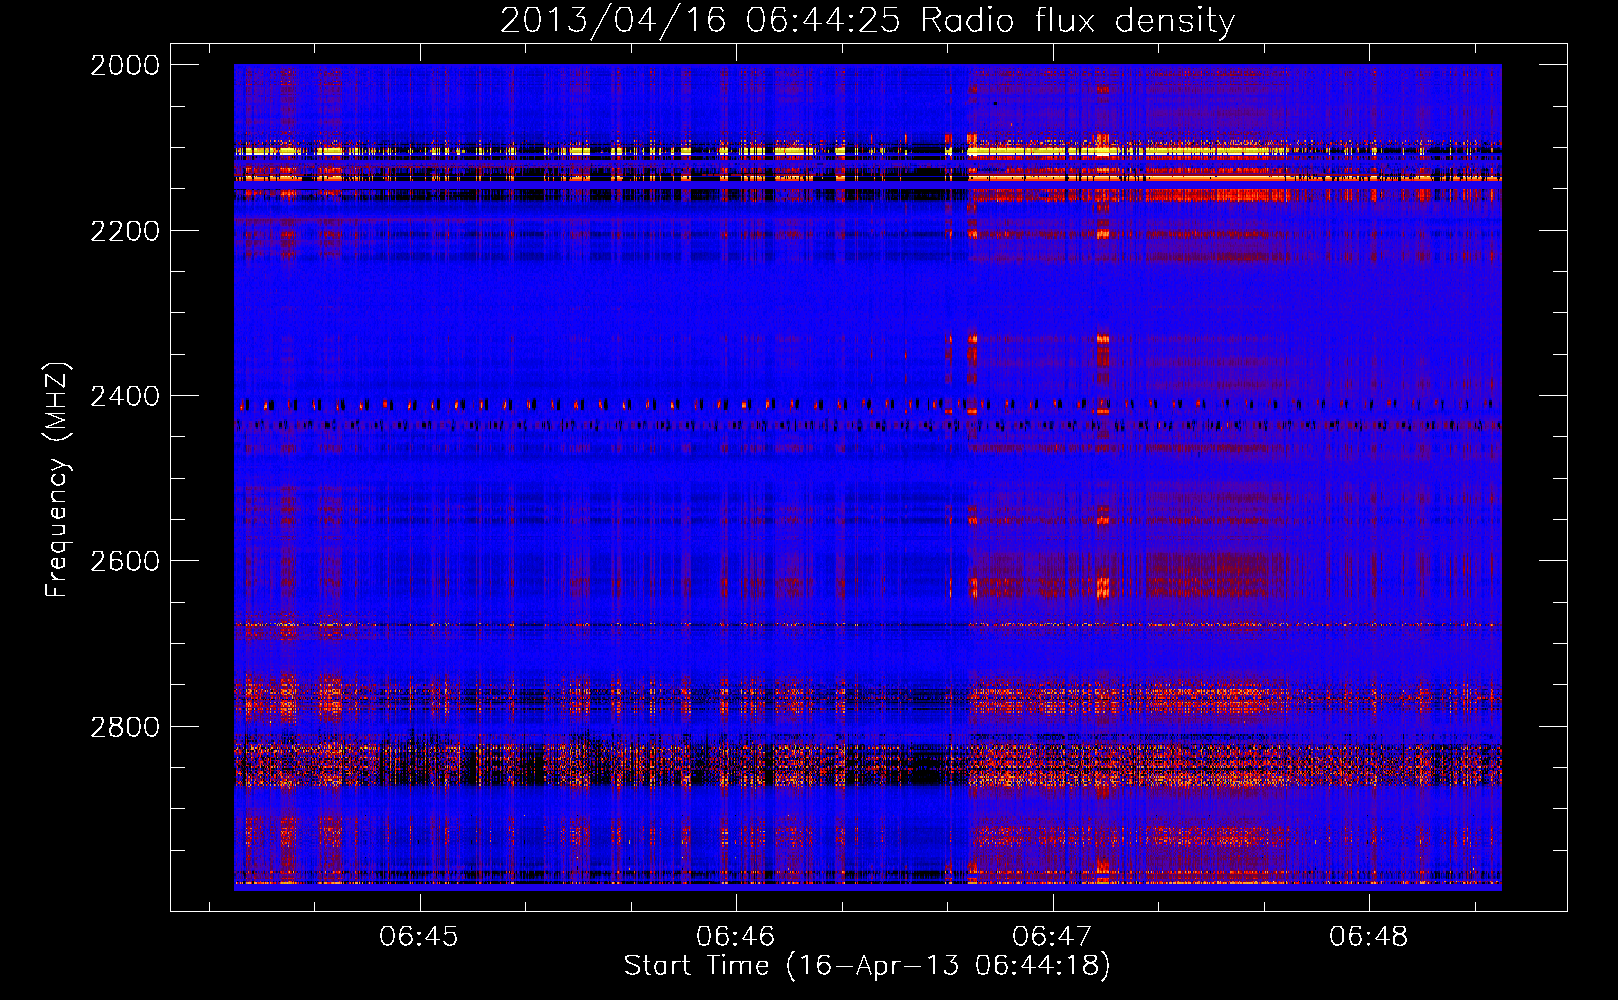Viewport: 1618px width, 1000px height.
Task: Click the "Start Time (16-Apr-13 06:44:18)" axis label
Action: (867, 966)
